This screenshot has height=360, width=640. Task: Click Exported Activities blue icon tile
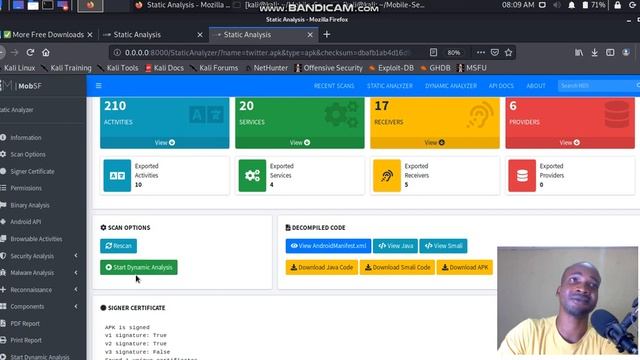pyautogui.click(x=117, y=176)
